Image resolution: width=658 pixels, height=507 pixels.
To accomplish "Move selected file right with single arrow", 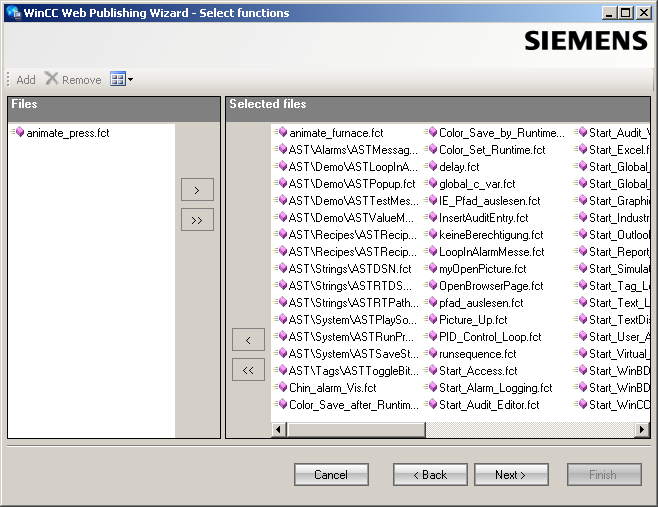I will 197,189.
